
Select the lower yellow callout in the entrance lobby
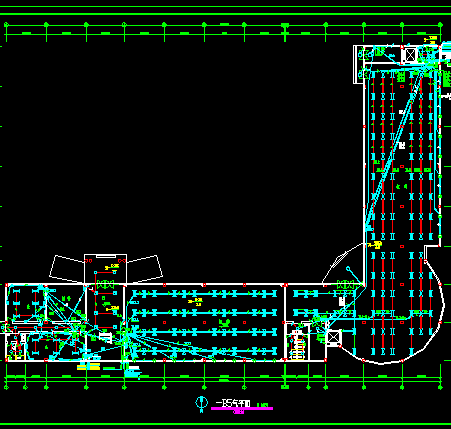point(112,308)
